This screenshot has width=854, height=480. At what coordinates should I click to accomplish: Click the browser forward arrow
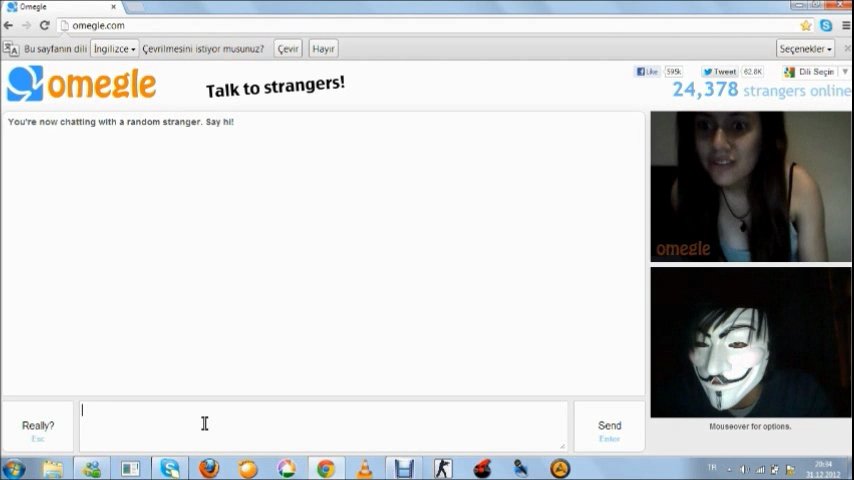click(26, 25)
